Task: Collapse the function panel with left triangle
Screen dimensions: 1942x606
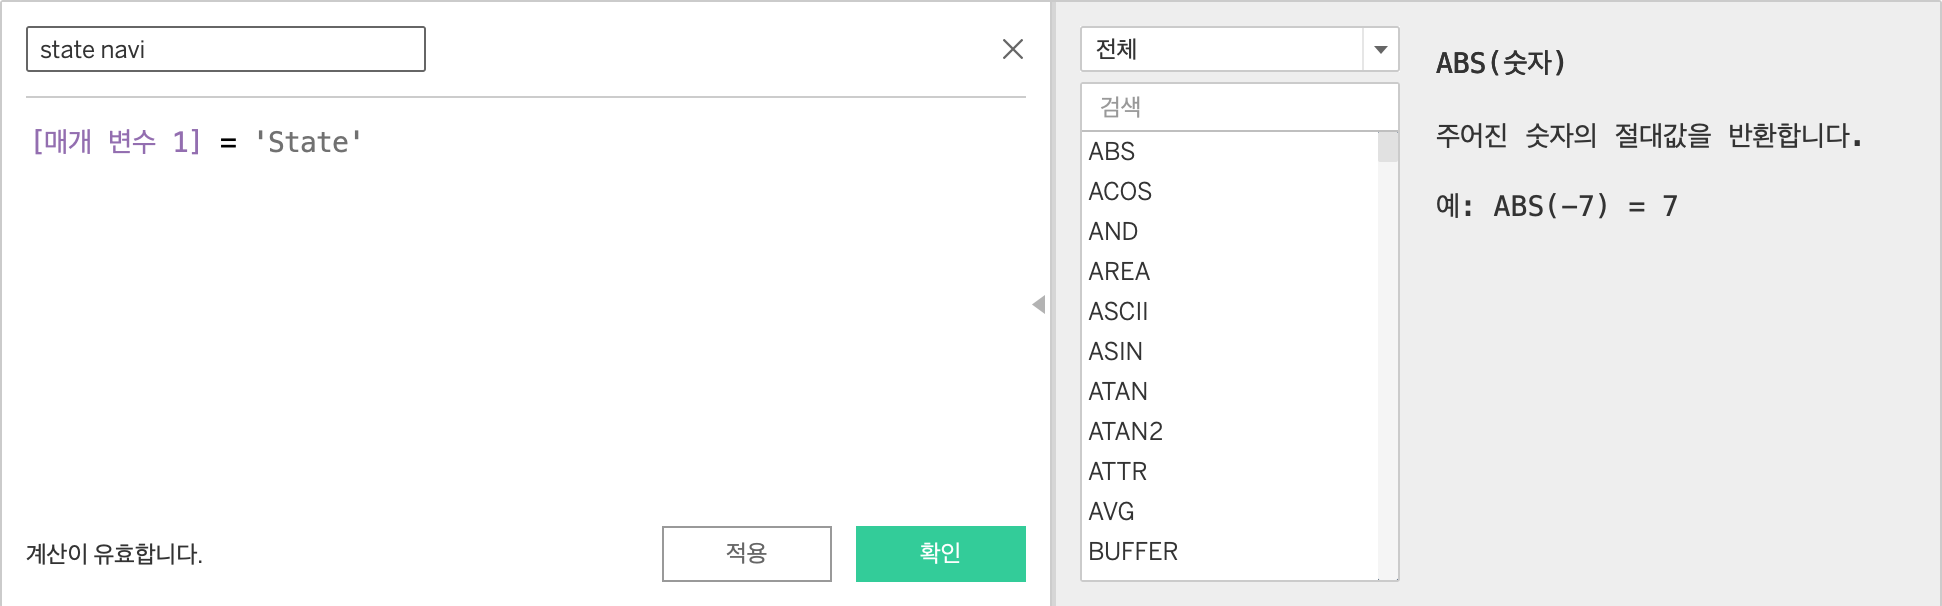Action: [x=1039, y=305]
